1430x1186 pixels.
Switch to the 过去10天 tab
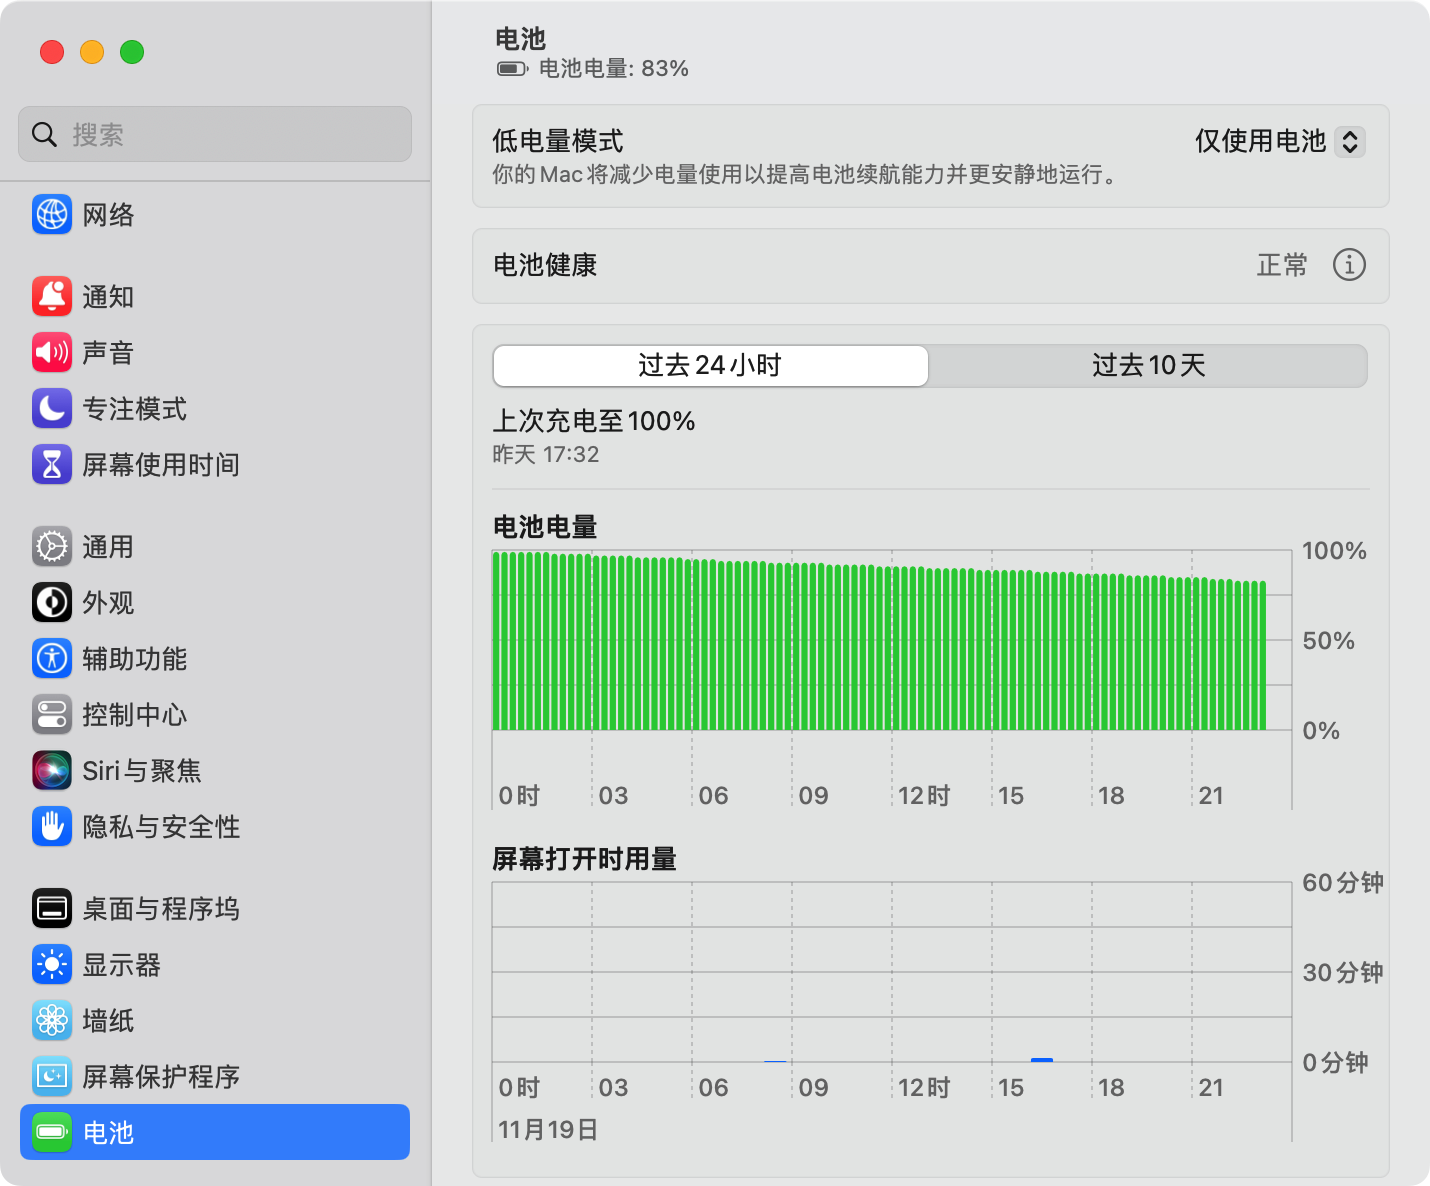coord(1148,366)
